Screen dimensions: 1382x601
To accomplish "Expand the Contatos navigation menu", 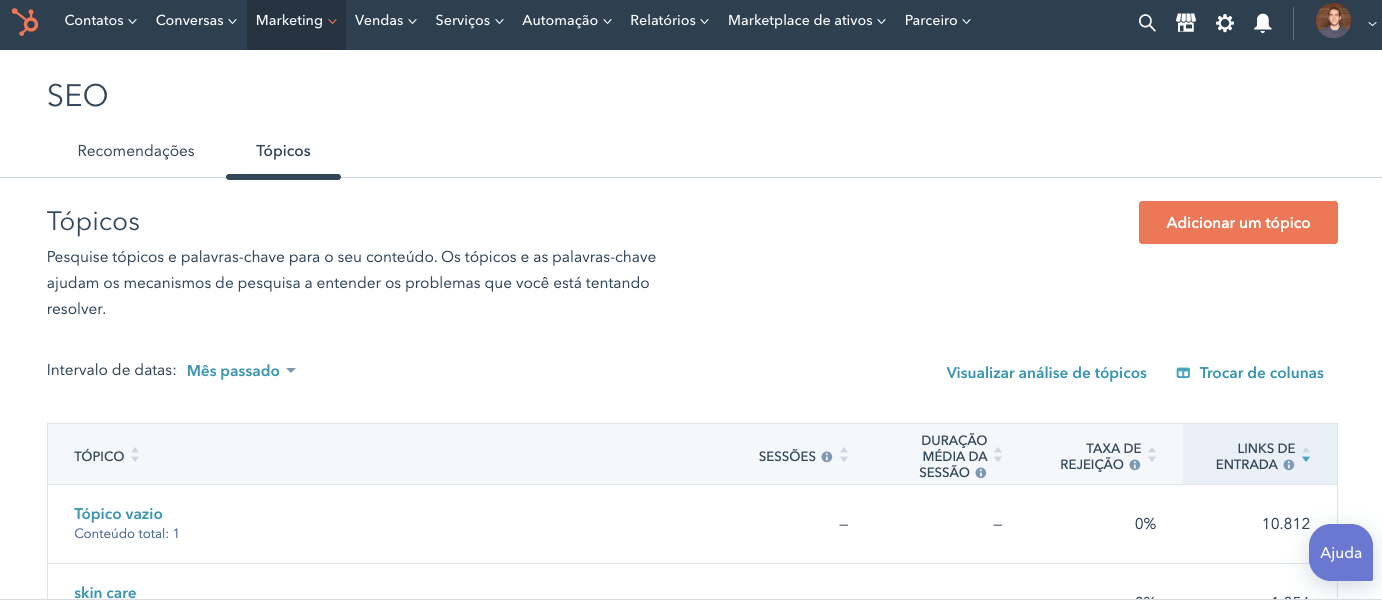I will [x=100, y=21].
